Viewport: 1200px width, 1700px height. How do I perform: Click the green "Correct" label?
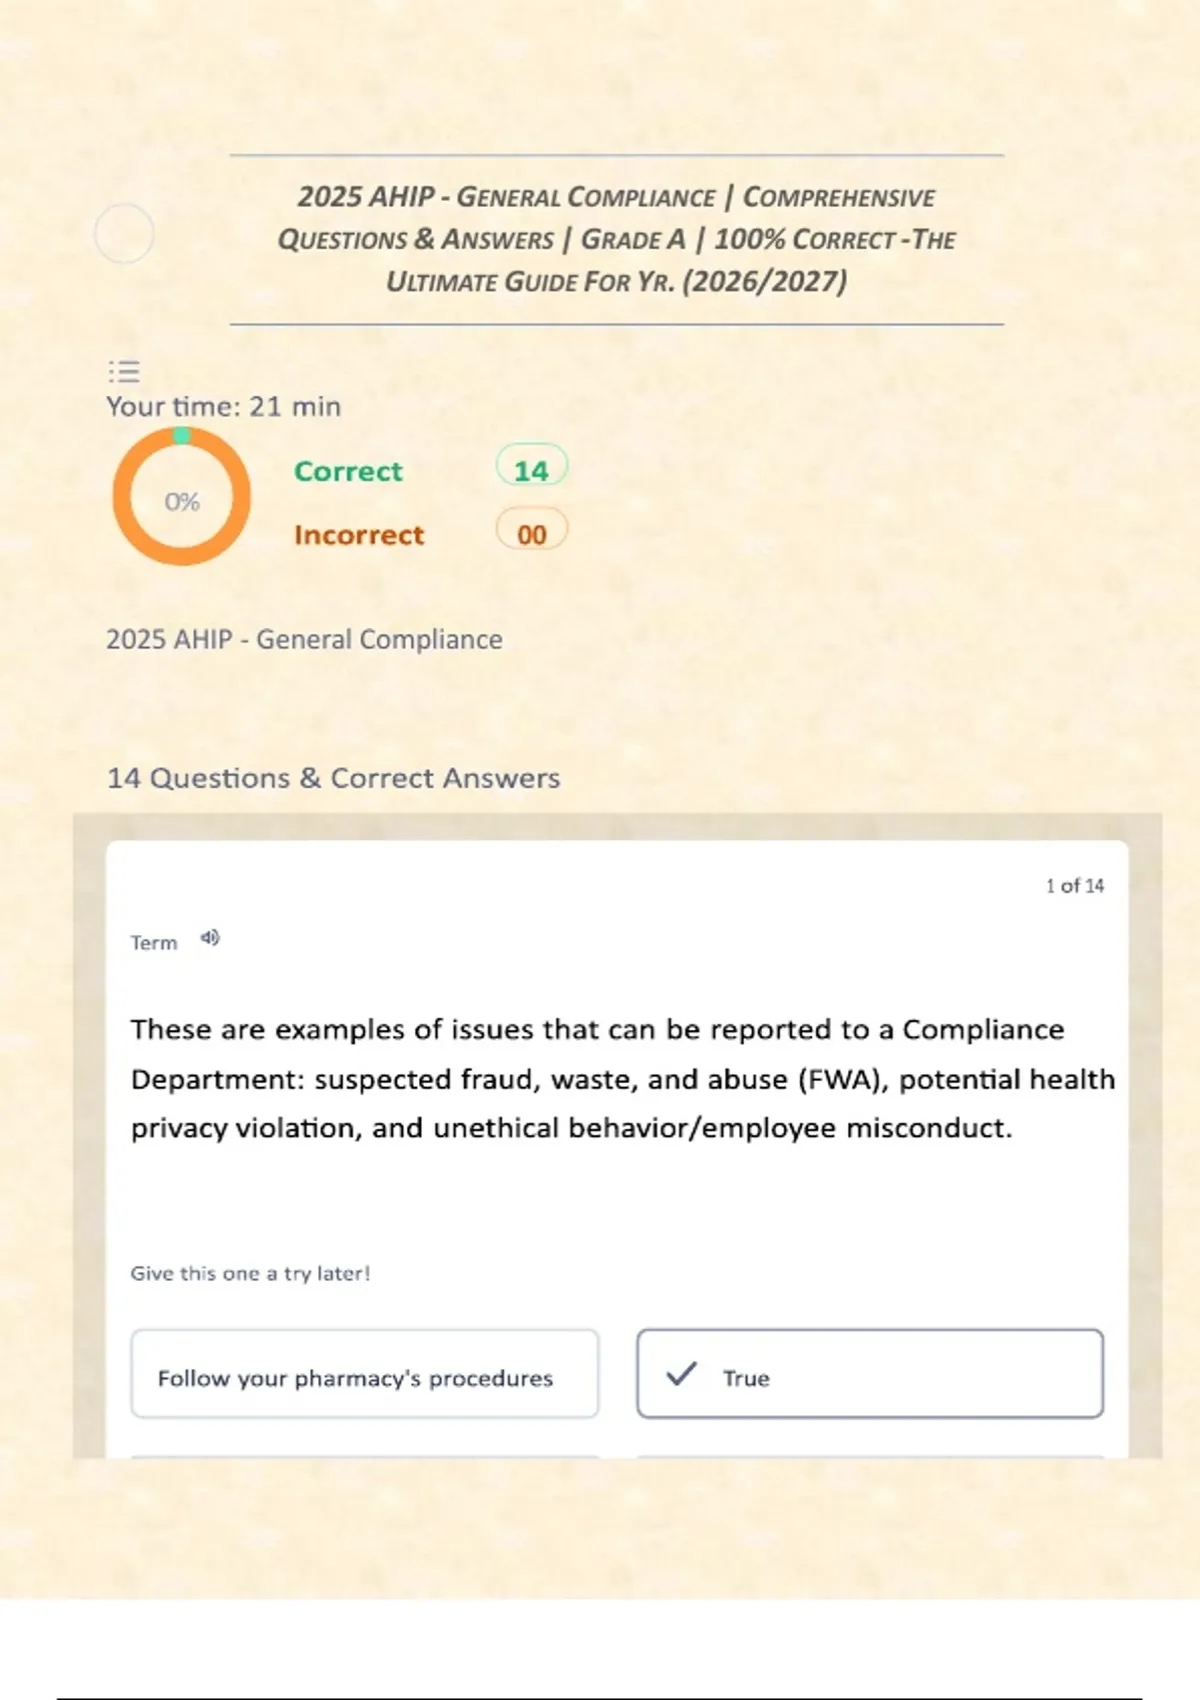click(348, 471)
